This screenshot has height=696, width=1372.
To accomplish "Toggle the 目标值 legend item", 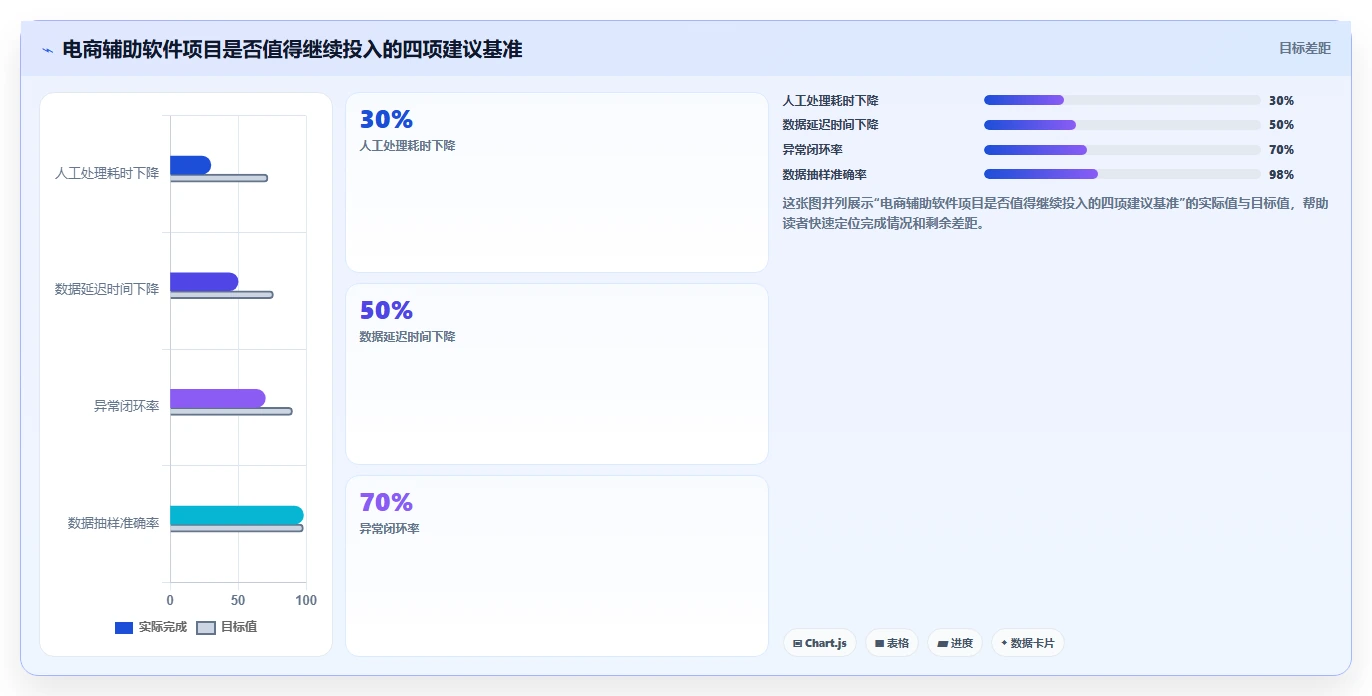I will 226,627.
